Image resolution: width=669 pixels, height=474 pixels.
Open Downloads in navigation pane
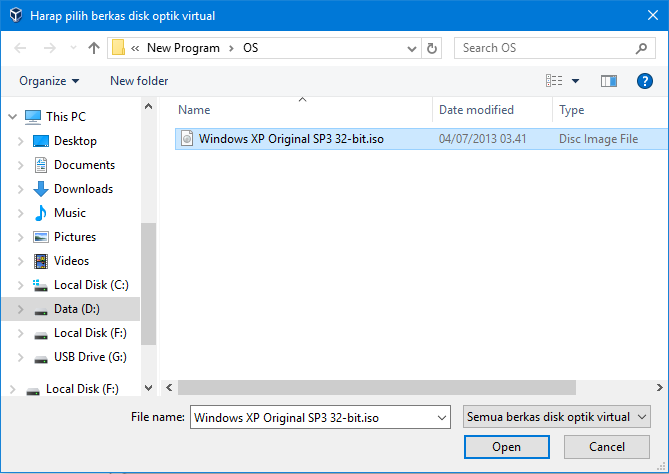pos(84,189)
